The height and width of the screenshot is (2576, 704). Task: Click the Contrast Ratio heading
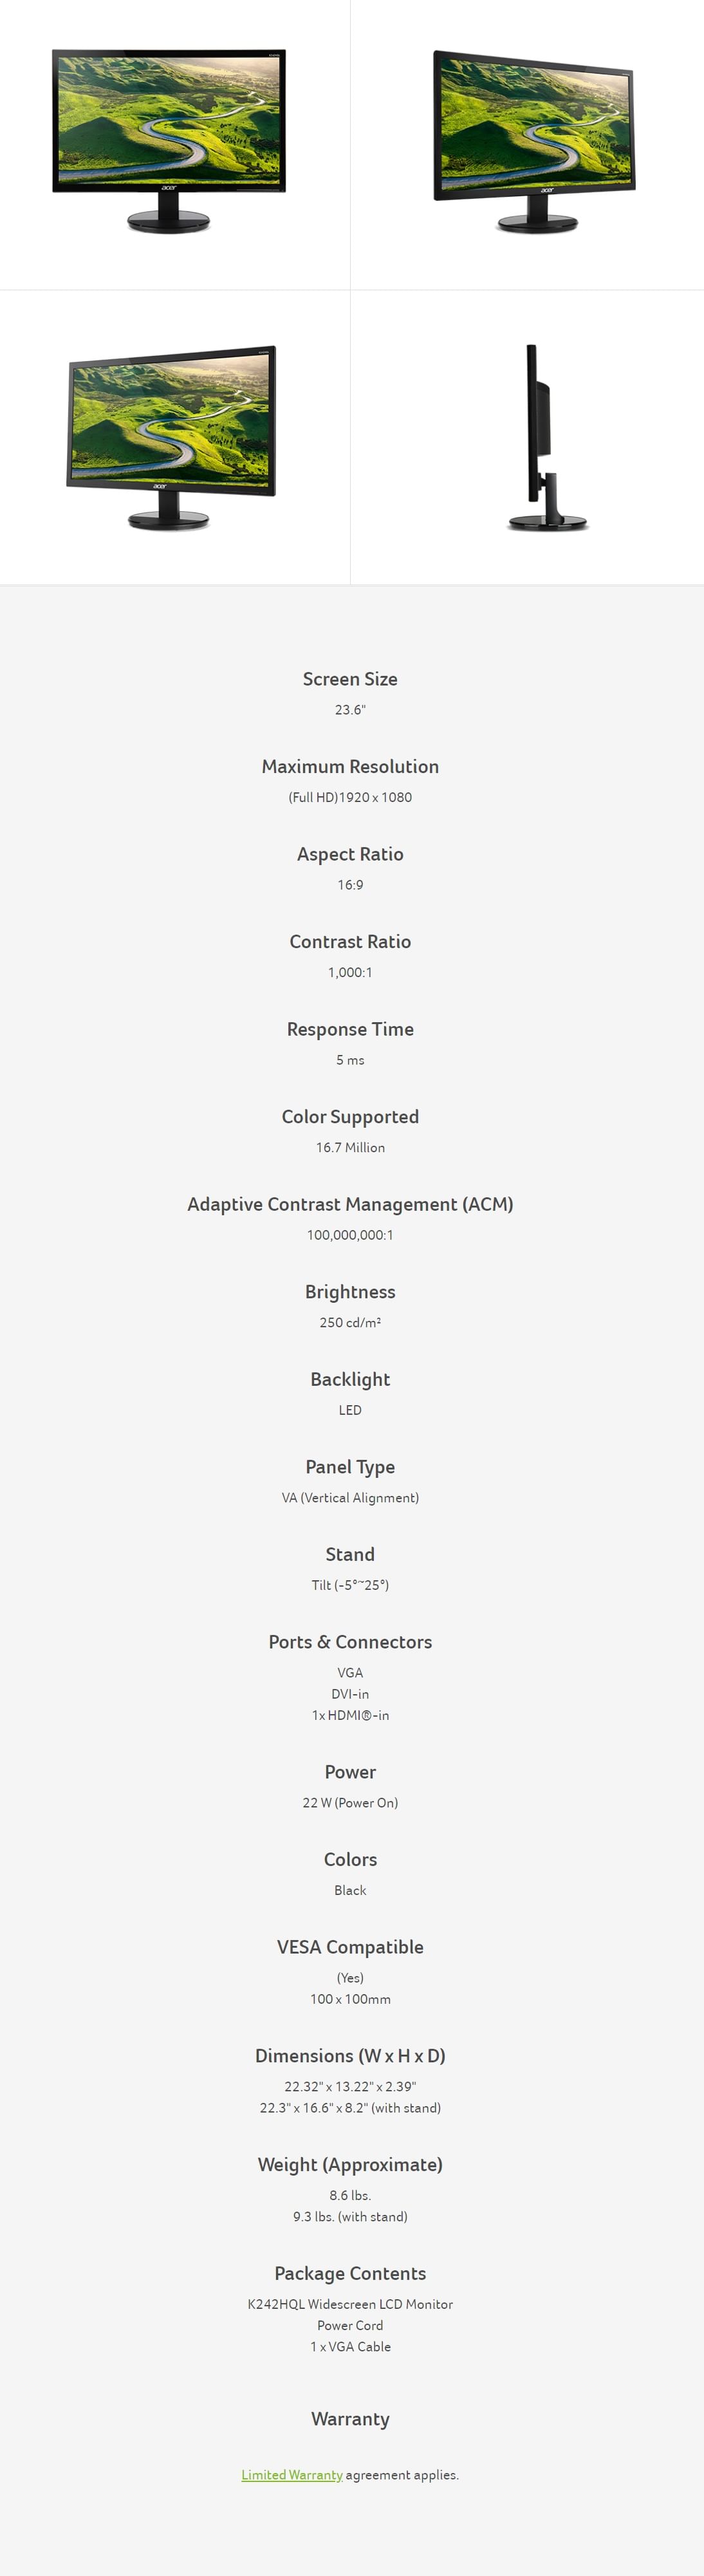[350, 941]
